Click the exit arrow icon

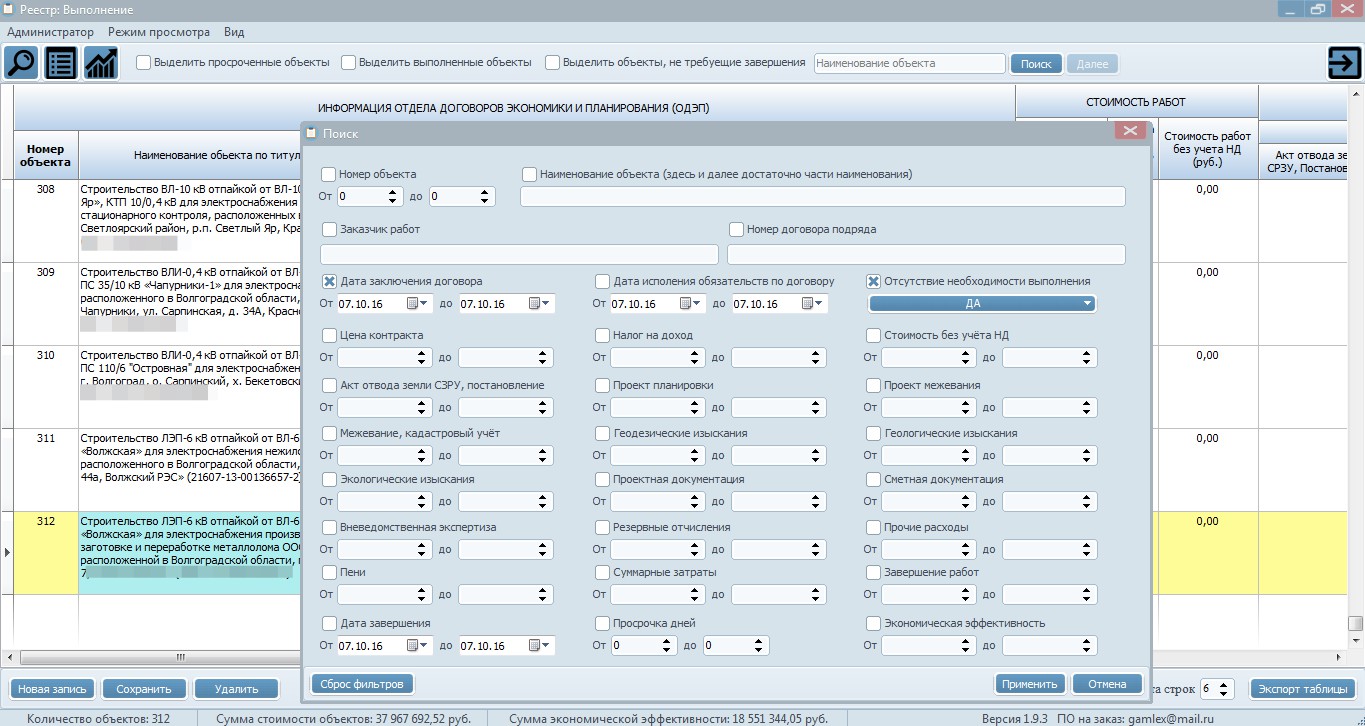1343,62
